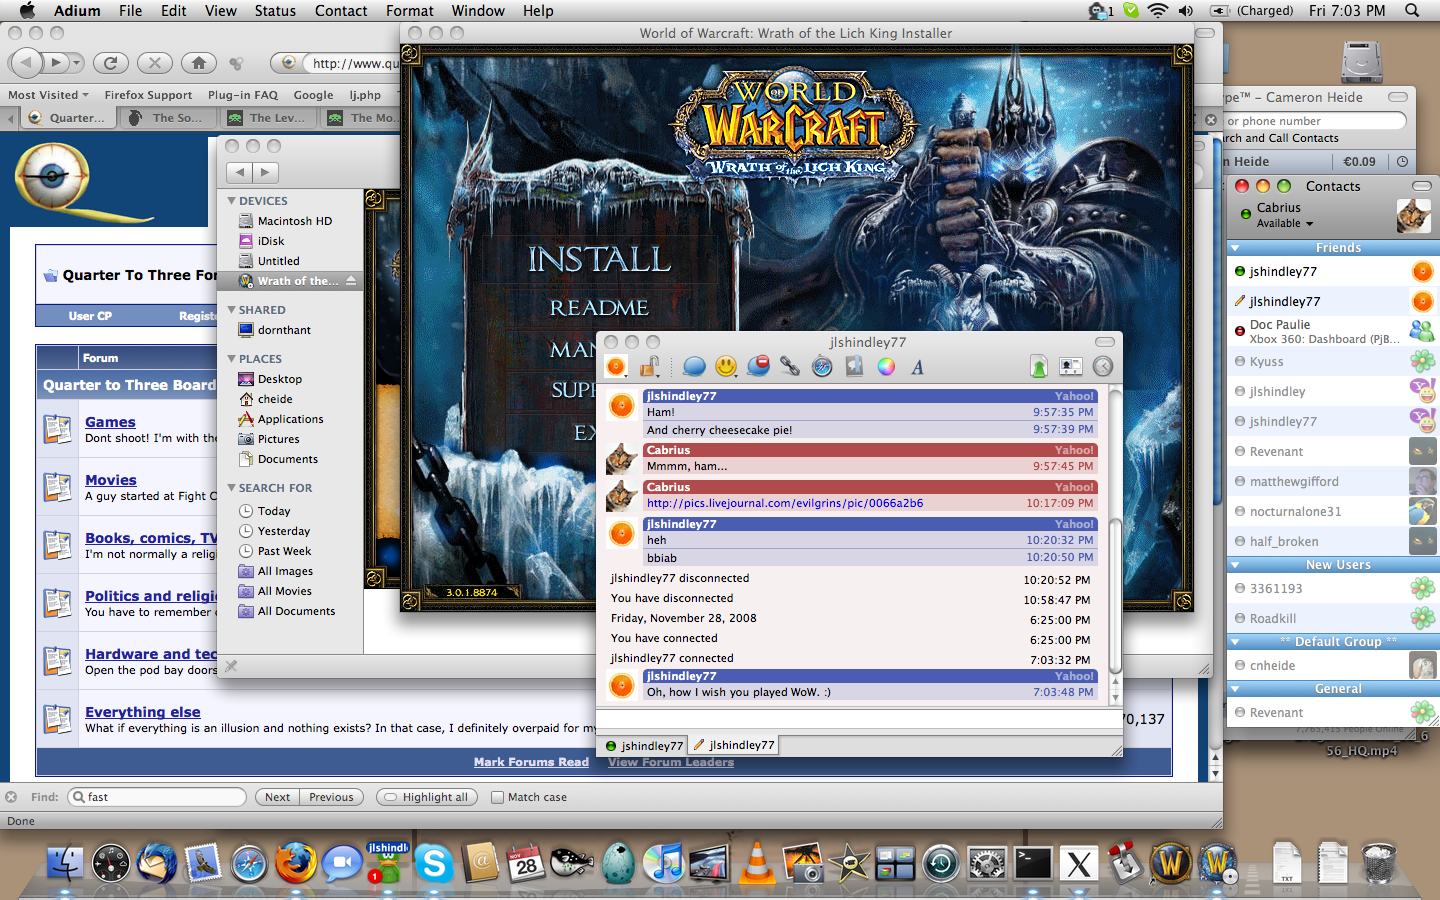Viewport: 1440px width, 900px height.
Task: Collapse the SHARED section in Finder sidebar
Action: tap(232, 310)
